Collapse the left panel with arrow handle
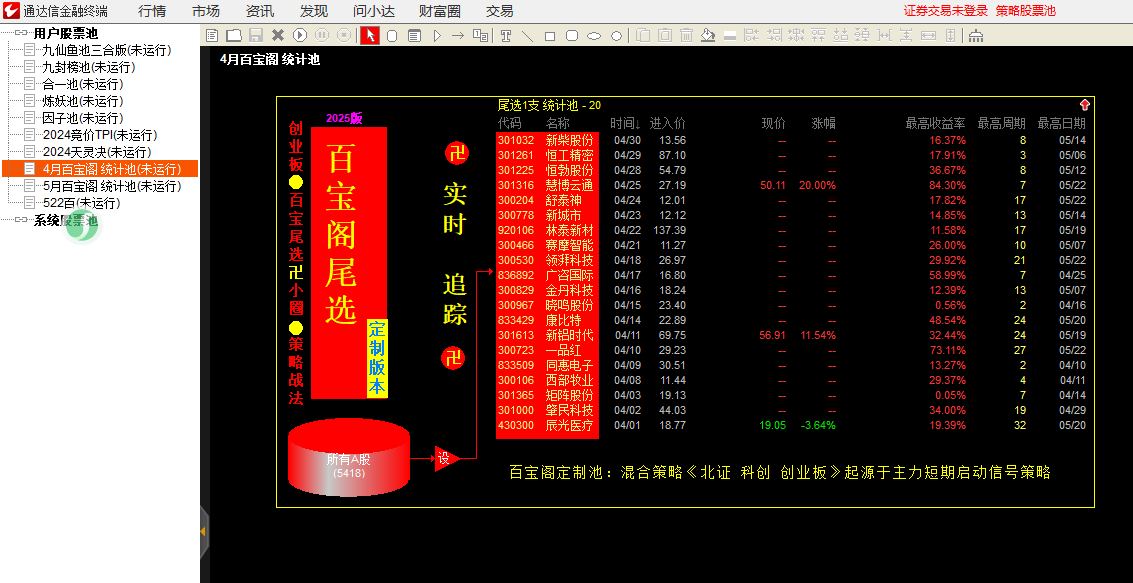 203,531
